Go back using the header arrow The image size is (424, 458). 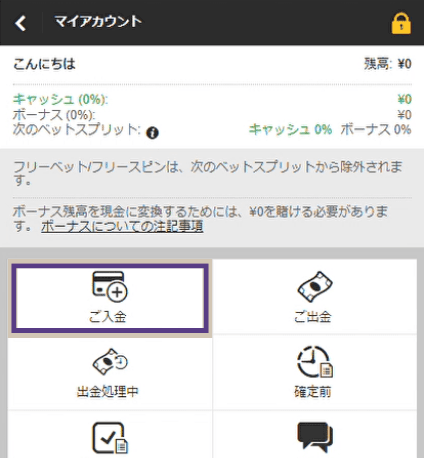tap(21, 23)
